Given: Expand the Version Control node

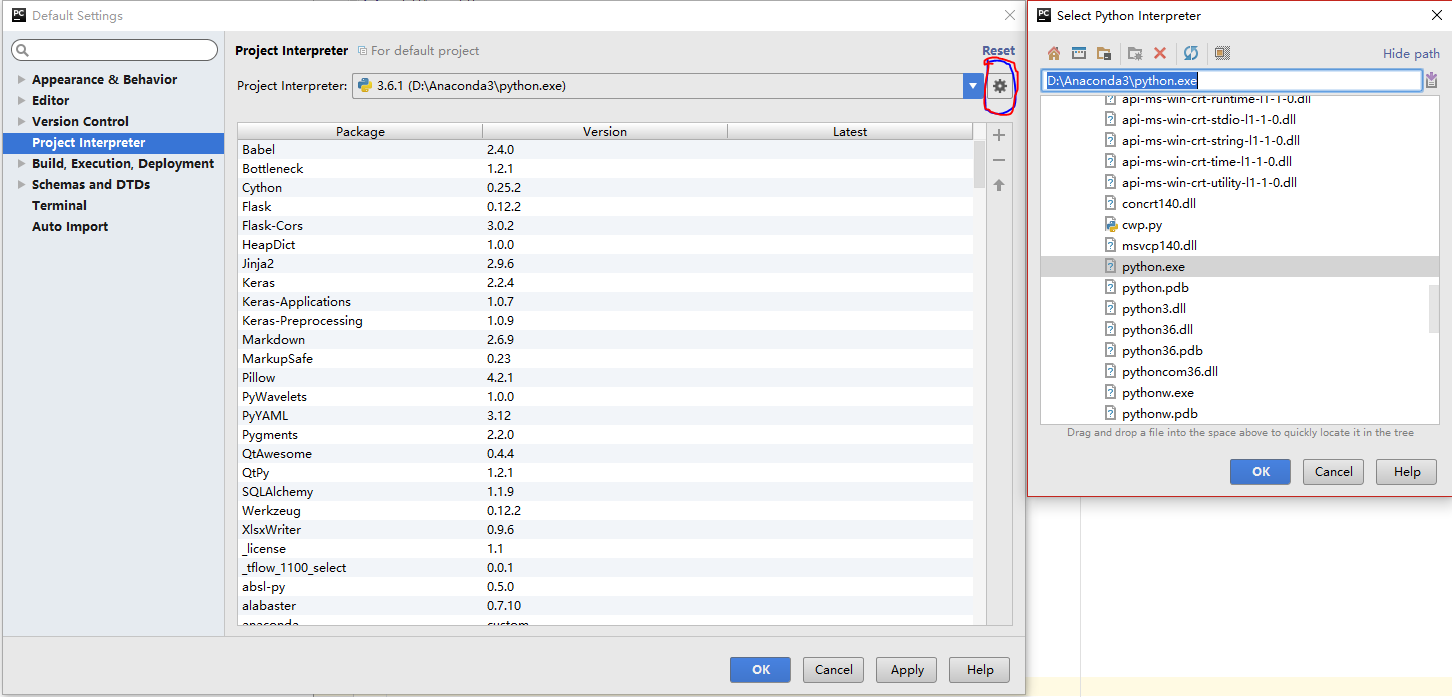Looking at the screenshot, I should coord(22,121).
